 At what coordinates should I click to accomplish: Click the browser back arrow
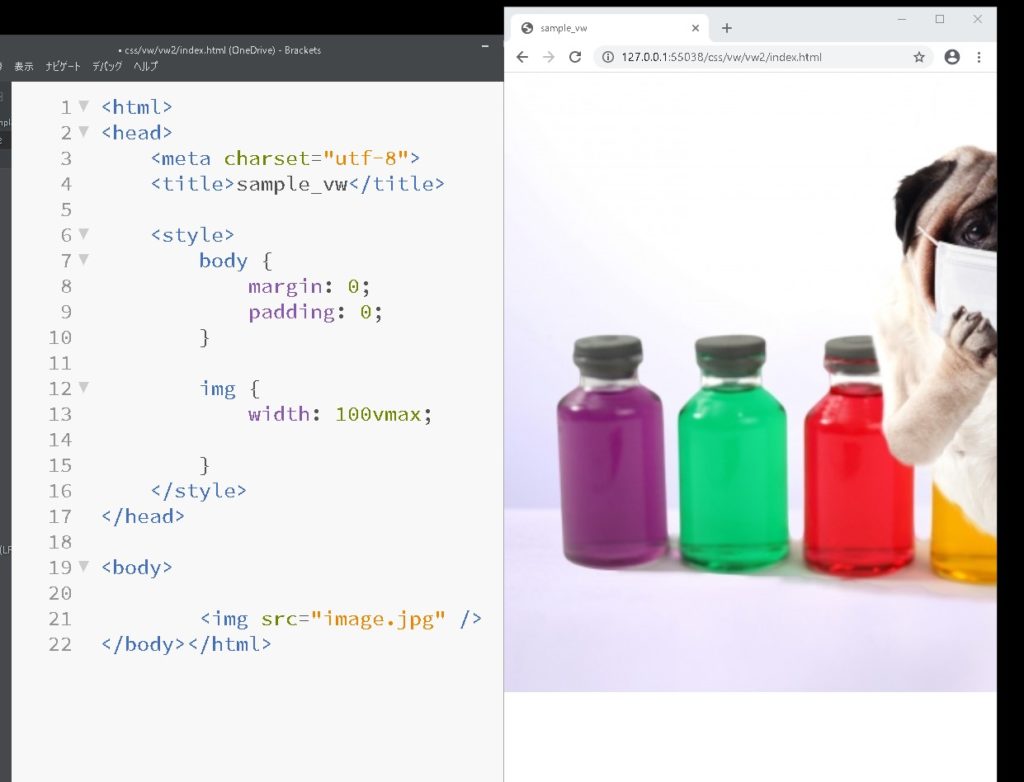(522, 57)
